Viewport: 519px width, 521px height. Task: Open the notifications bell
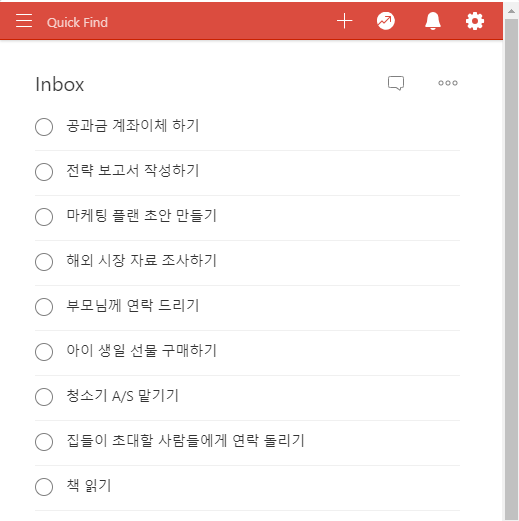pos(433,21)
